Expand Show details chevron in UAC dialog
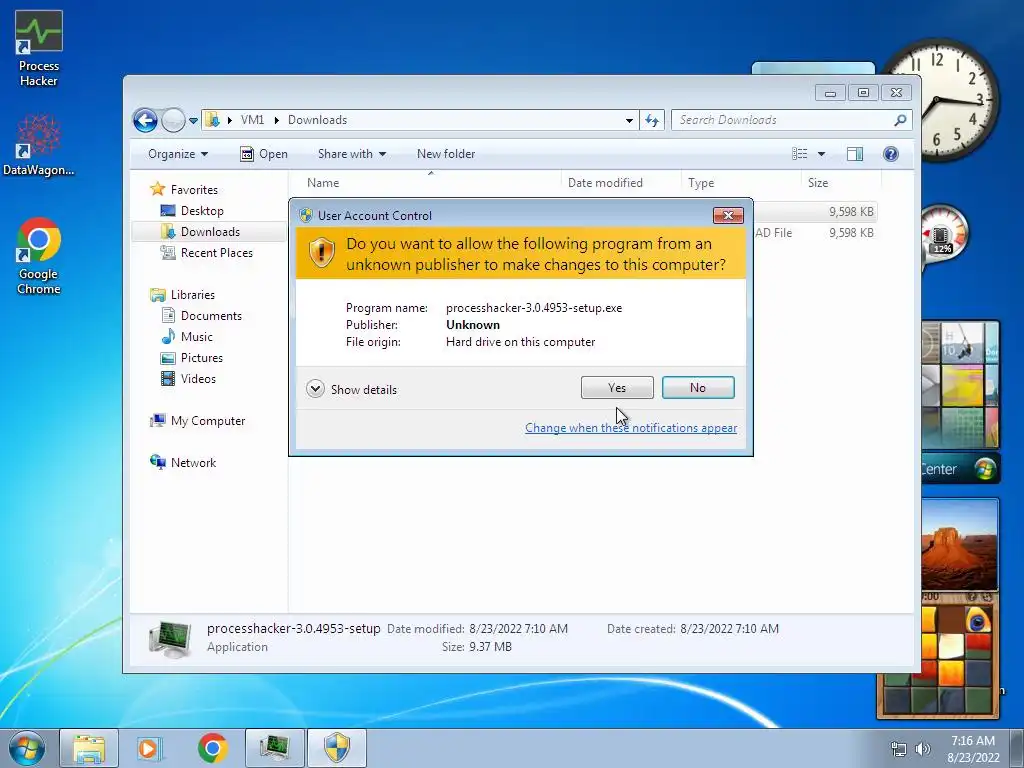 [315, 389]
